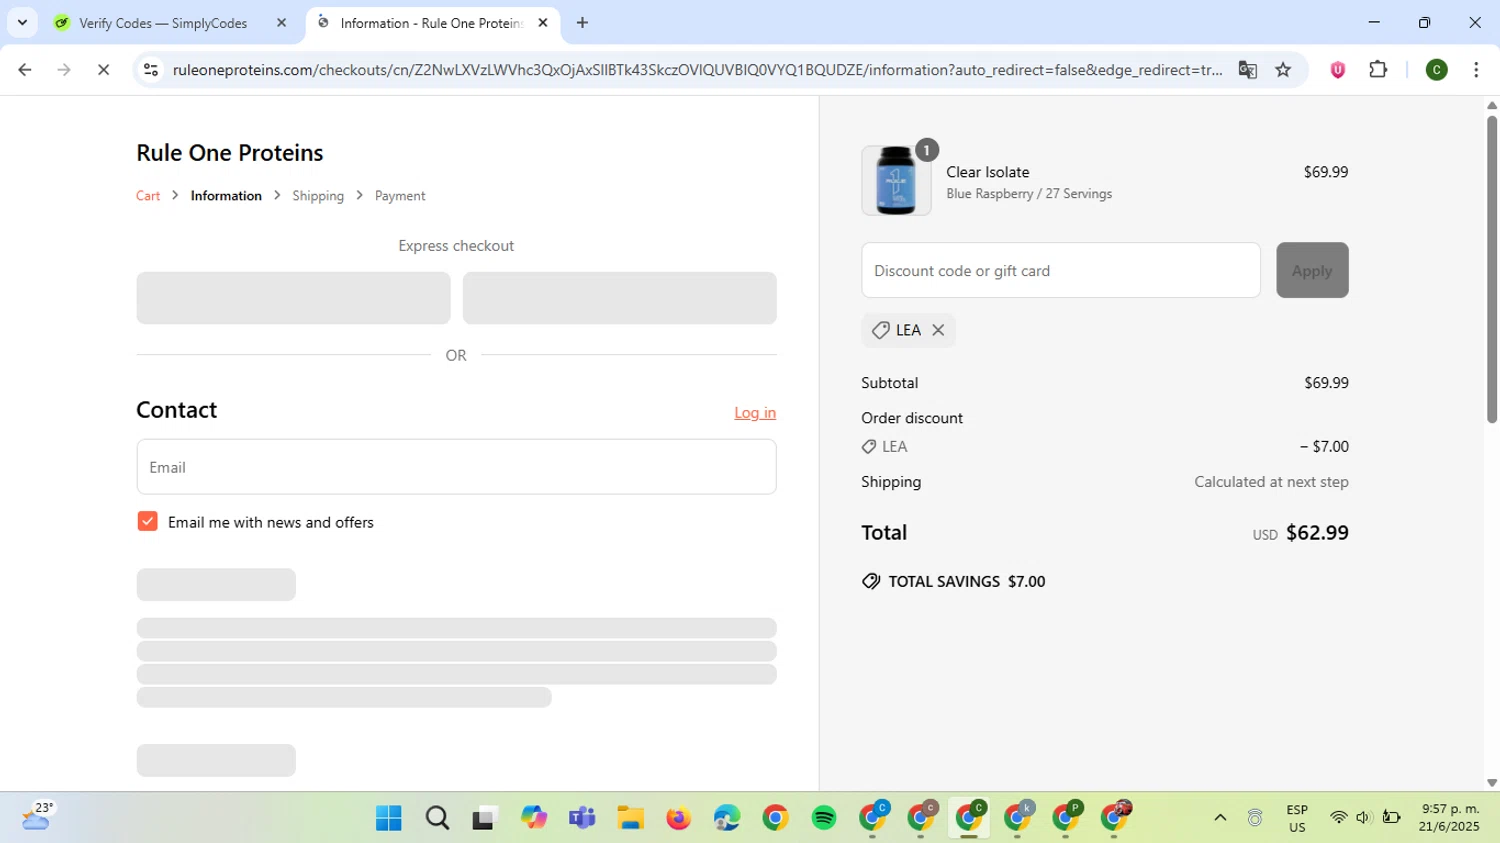Screen dimensions: 1500x843
Task: Click the $62.99 total amount
Action: 1317,533
